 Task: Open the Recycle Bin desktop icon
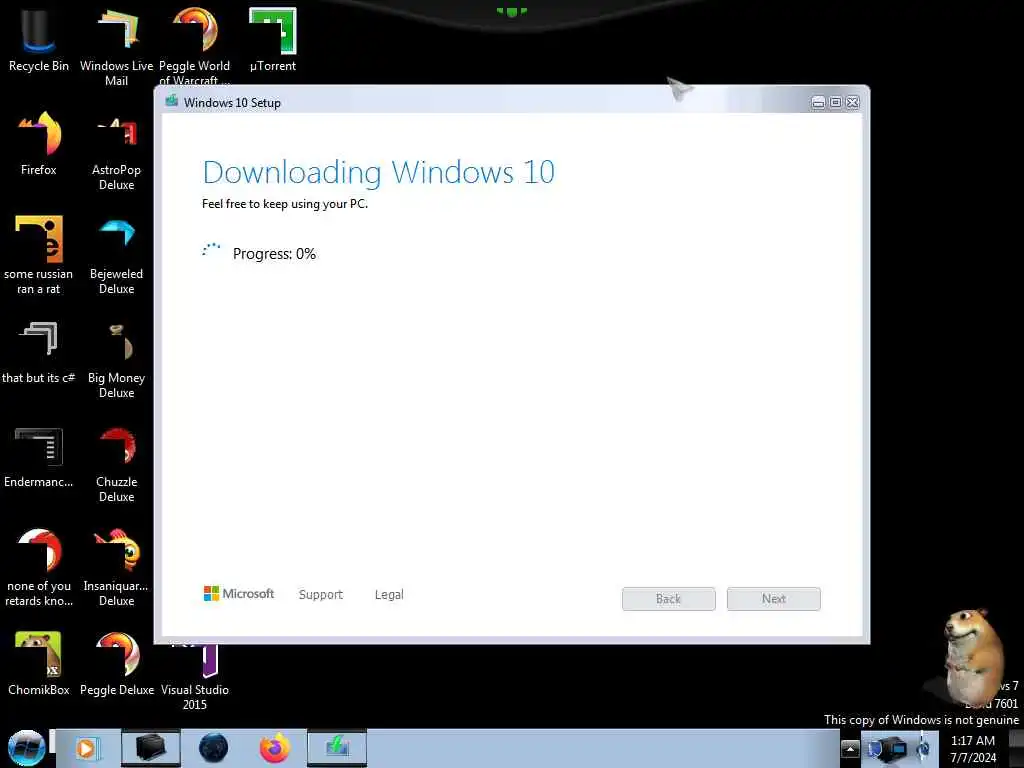point(39,39)
